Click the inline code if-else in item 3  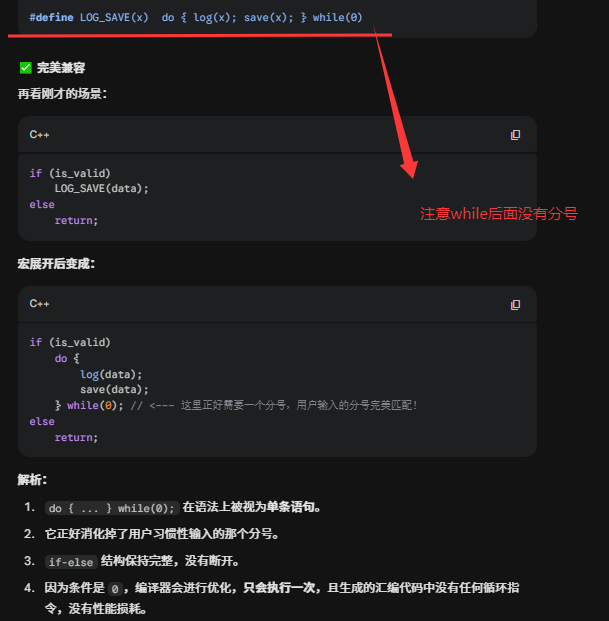click(x=71, y=562)
